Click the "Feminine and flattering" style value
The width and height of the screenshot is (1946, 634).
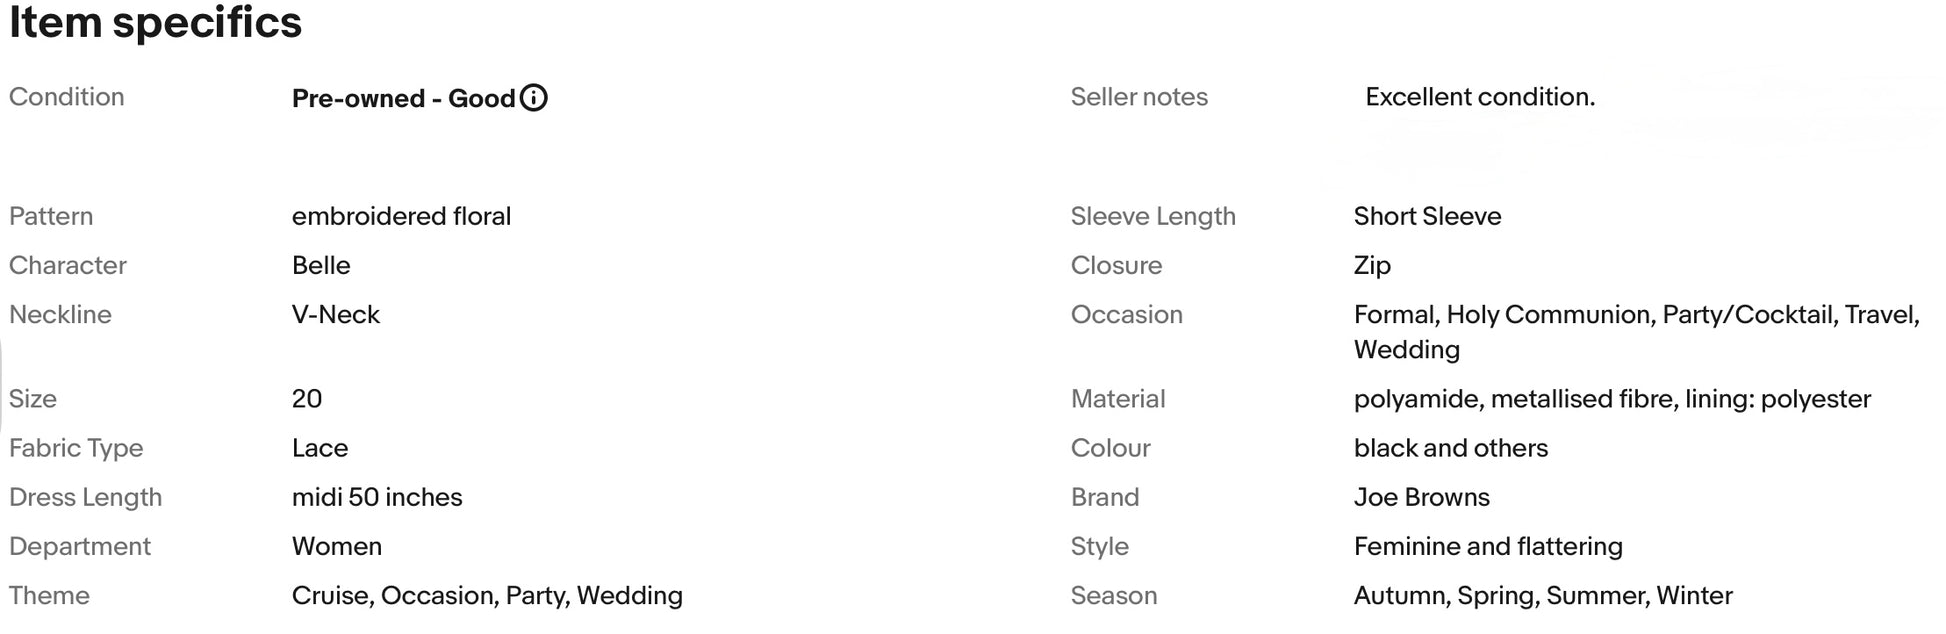pyautogui.click(x=1488, y=546)
